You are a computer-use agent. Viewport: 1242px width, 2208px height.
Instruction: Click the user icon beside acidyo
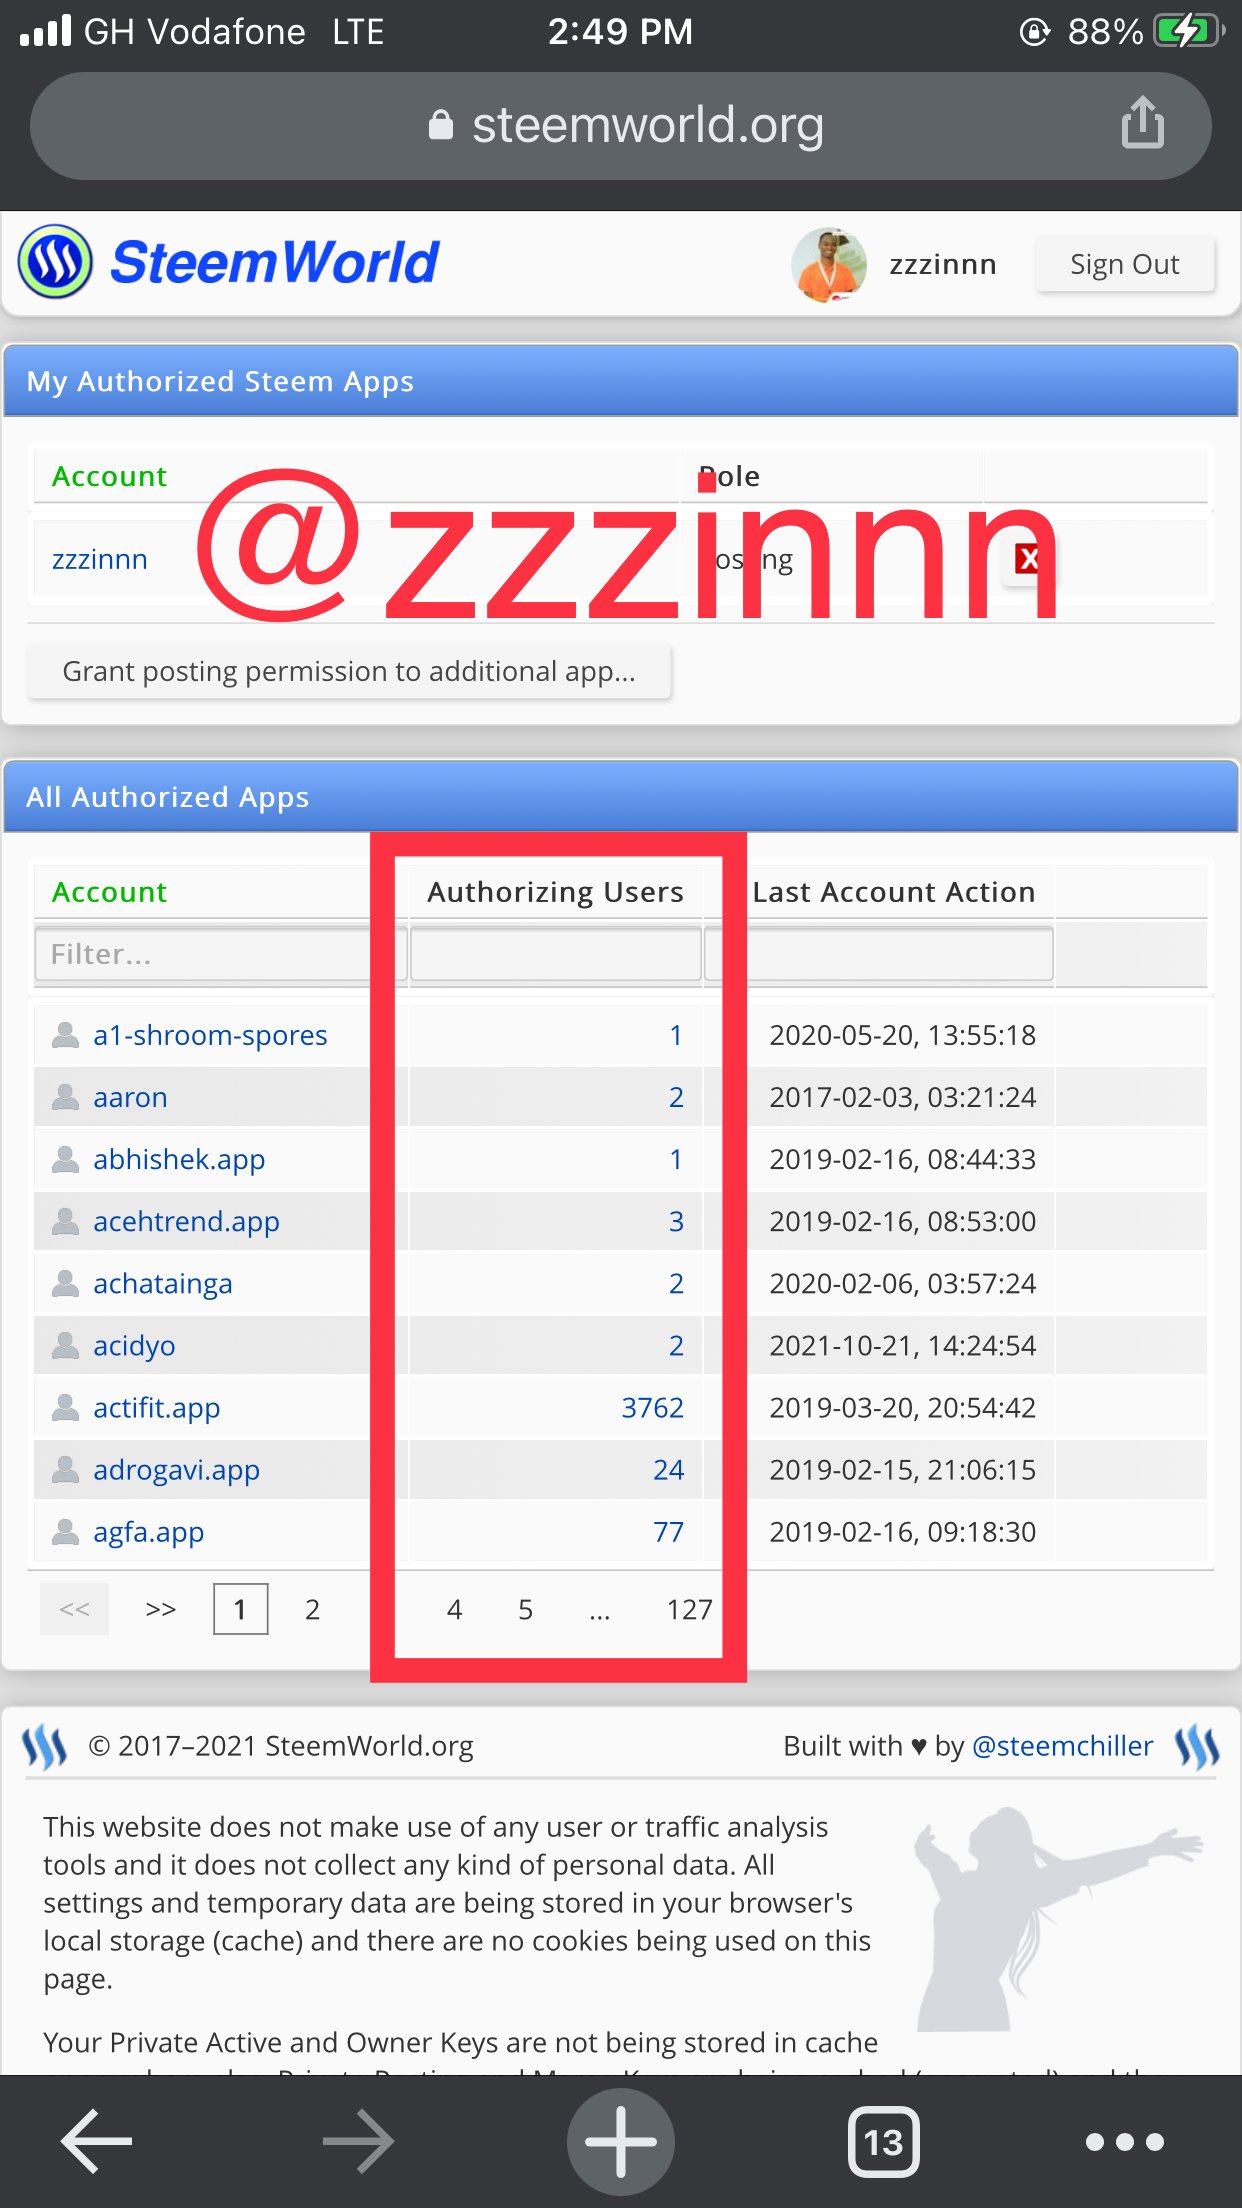point(65,1345)
